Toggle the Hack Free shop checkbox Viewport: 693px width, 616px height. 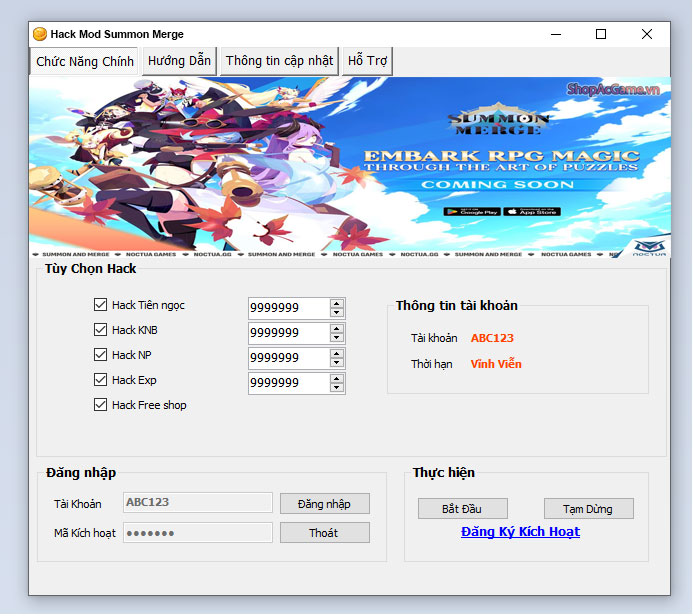(100, 405)
